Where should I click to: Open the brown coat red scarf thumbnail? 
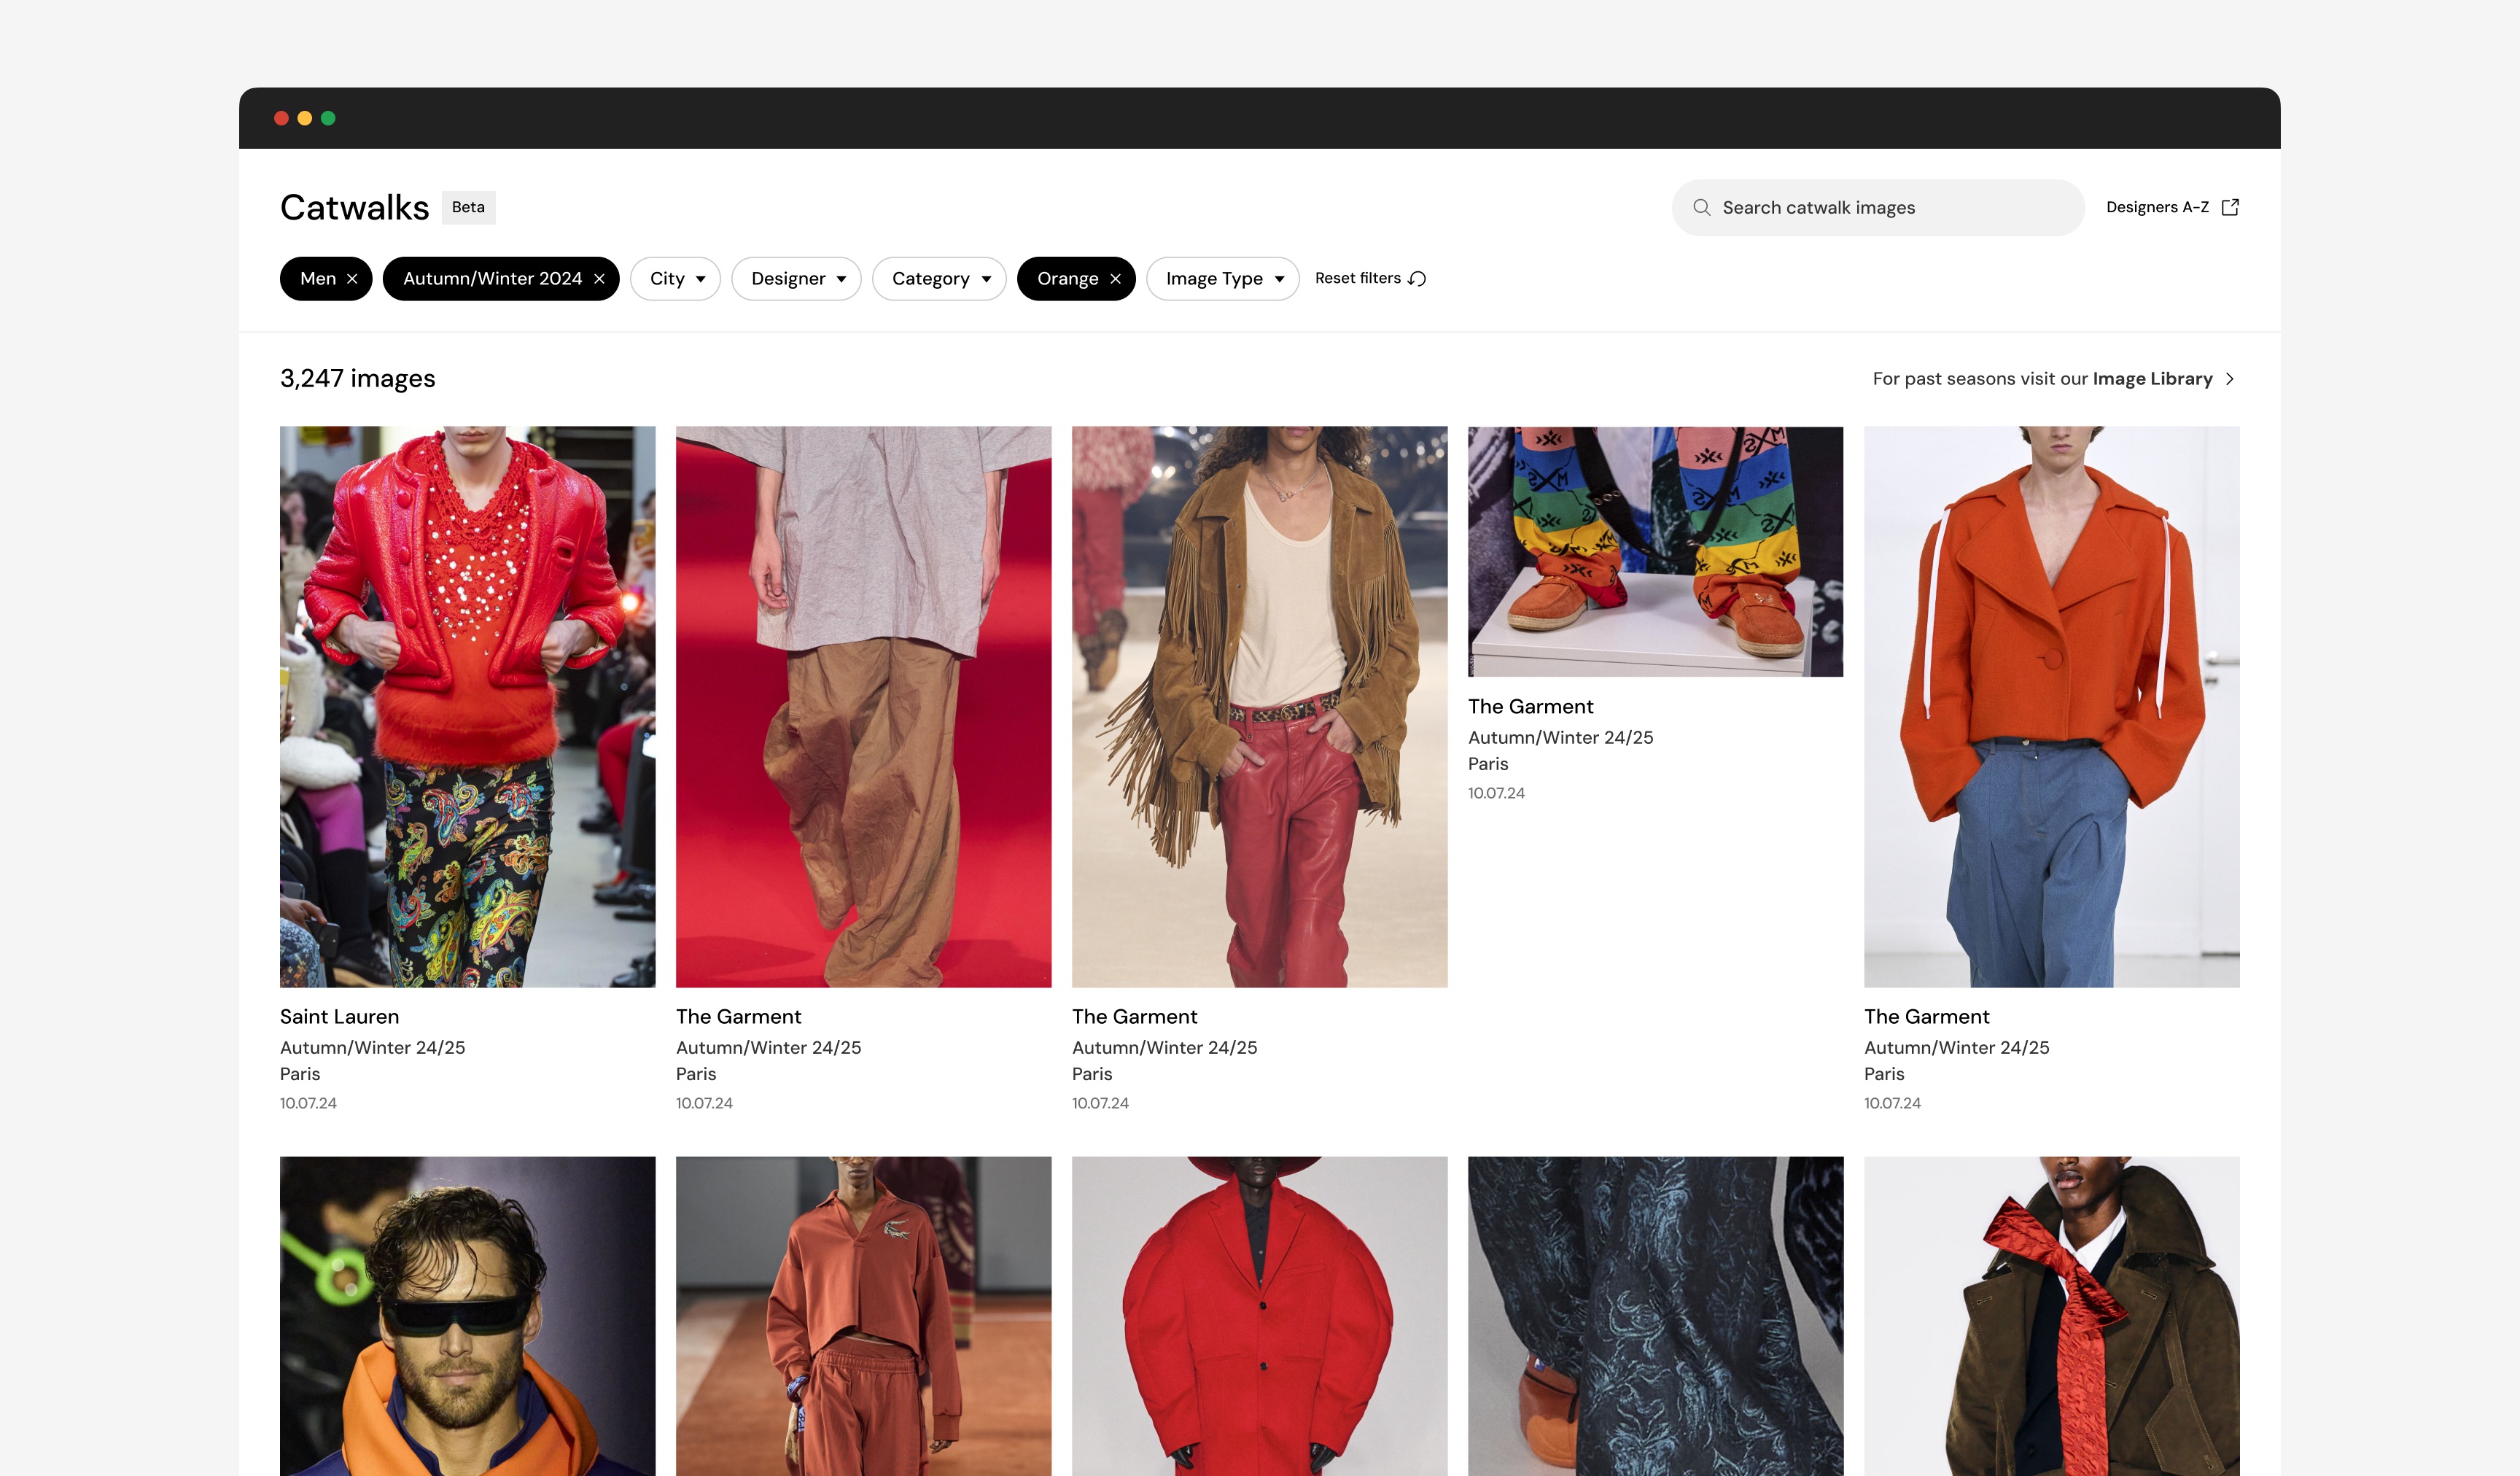pyautogui.click(x=2051, y=1316)
